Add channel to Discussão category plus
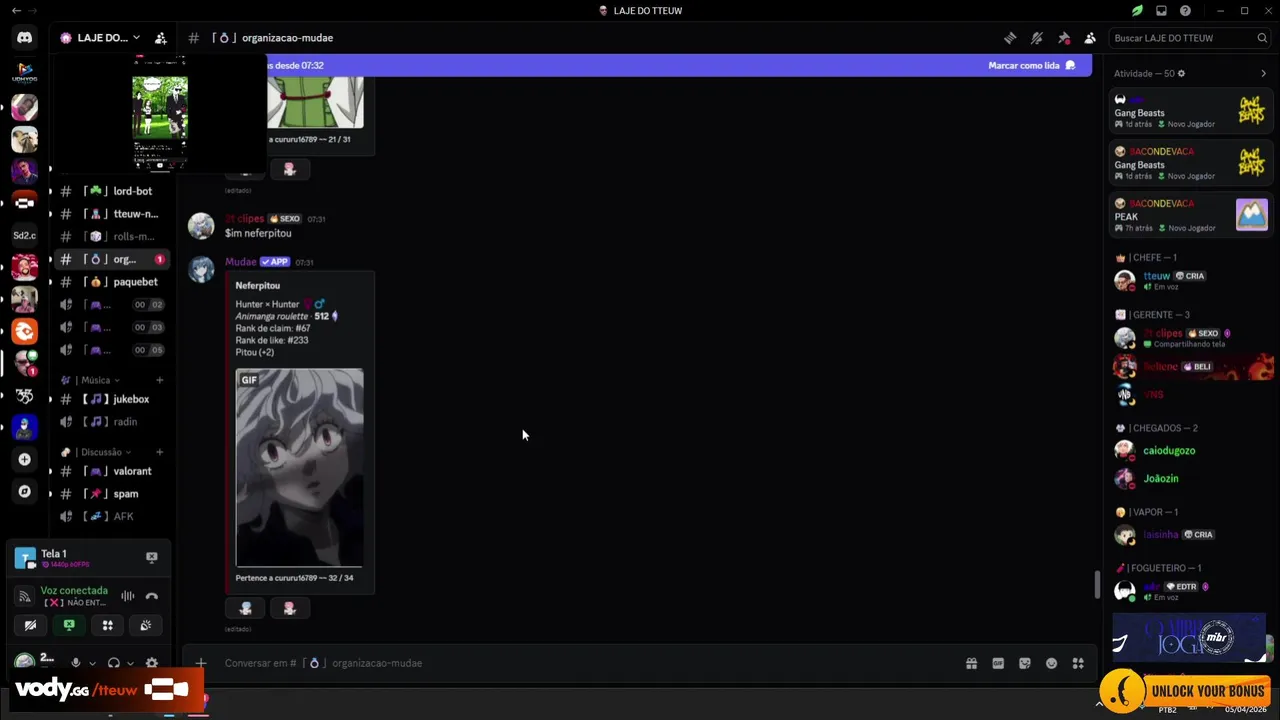This screenshot has height=720, width=1280. [x=160, y=452]
